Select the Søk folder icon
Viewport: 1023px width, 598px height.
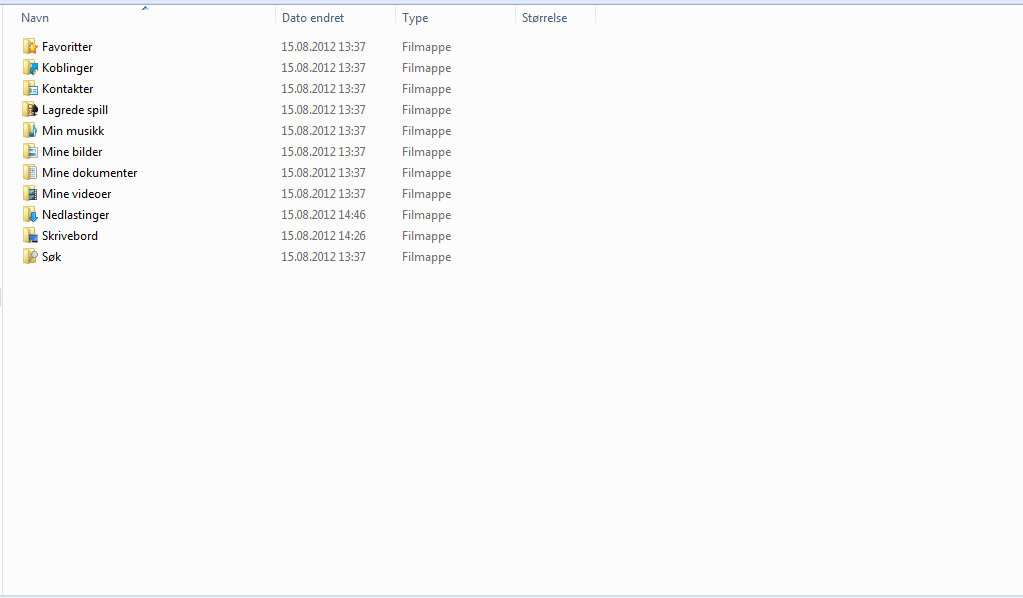click(30, 256)
